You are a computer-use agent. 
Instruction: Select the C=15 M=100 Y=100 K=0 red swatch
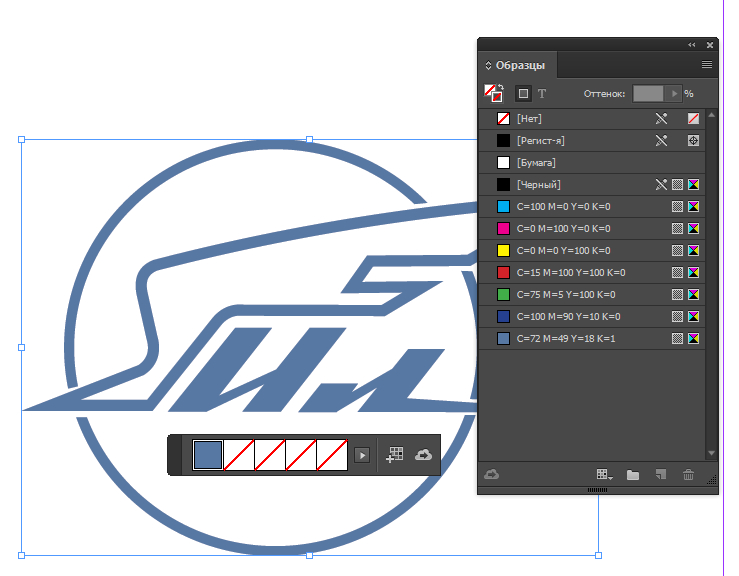click(591, 272)
